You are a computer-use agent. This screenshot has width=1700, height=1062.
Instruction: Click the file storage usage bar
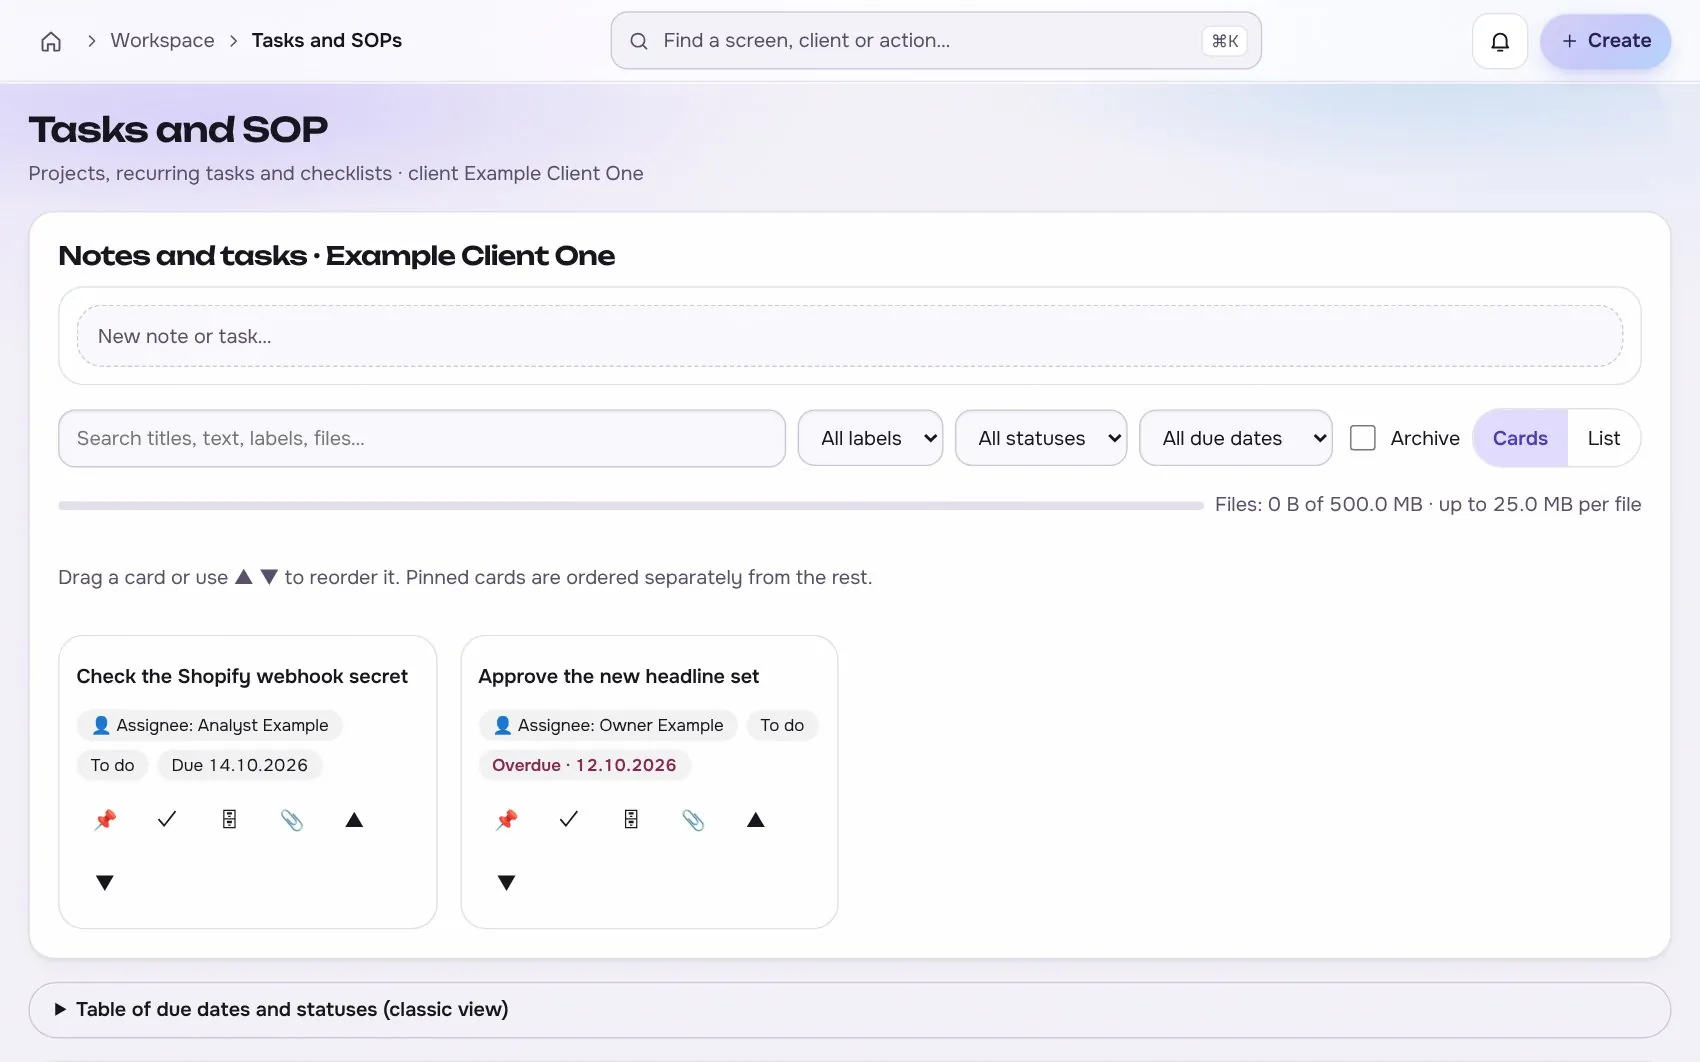tap(631, 506)
